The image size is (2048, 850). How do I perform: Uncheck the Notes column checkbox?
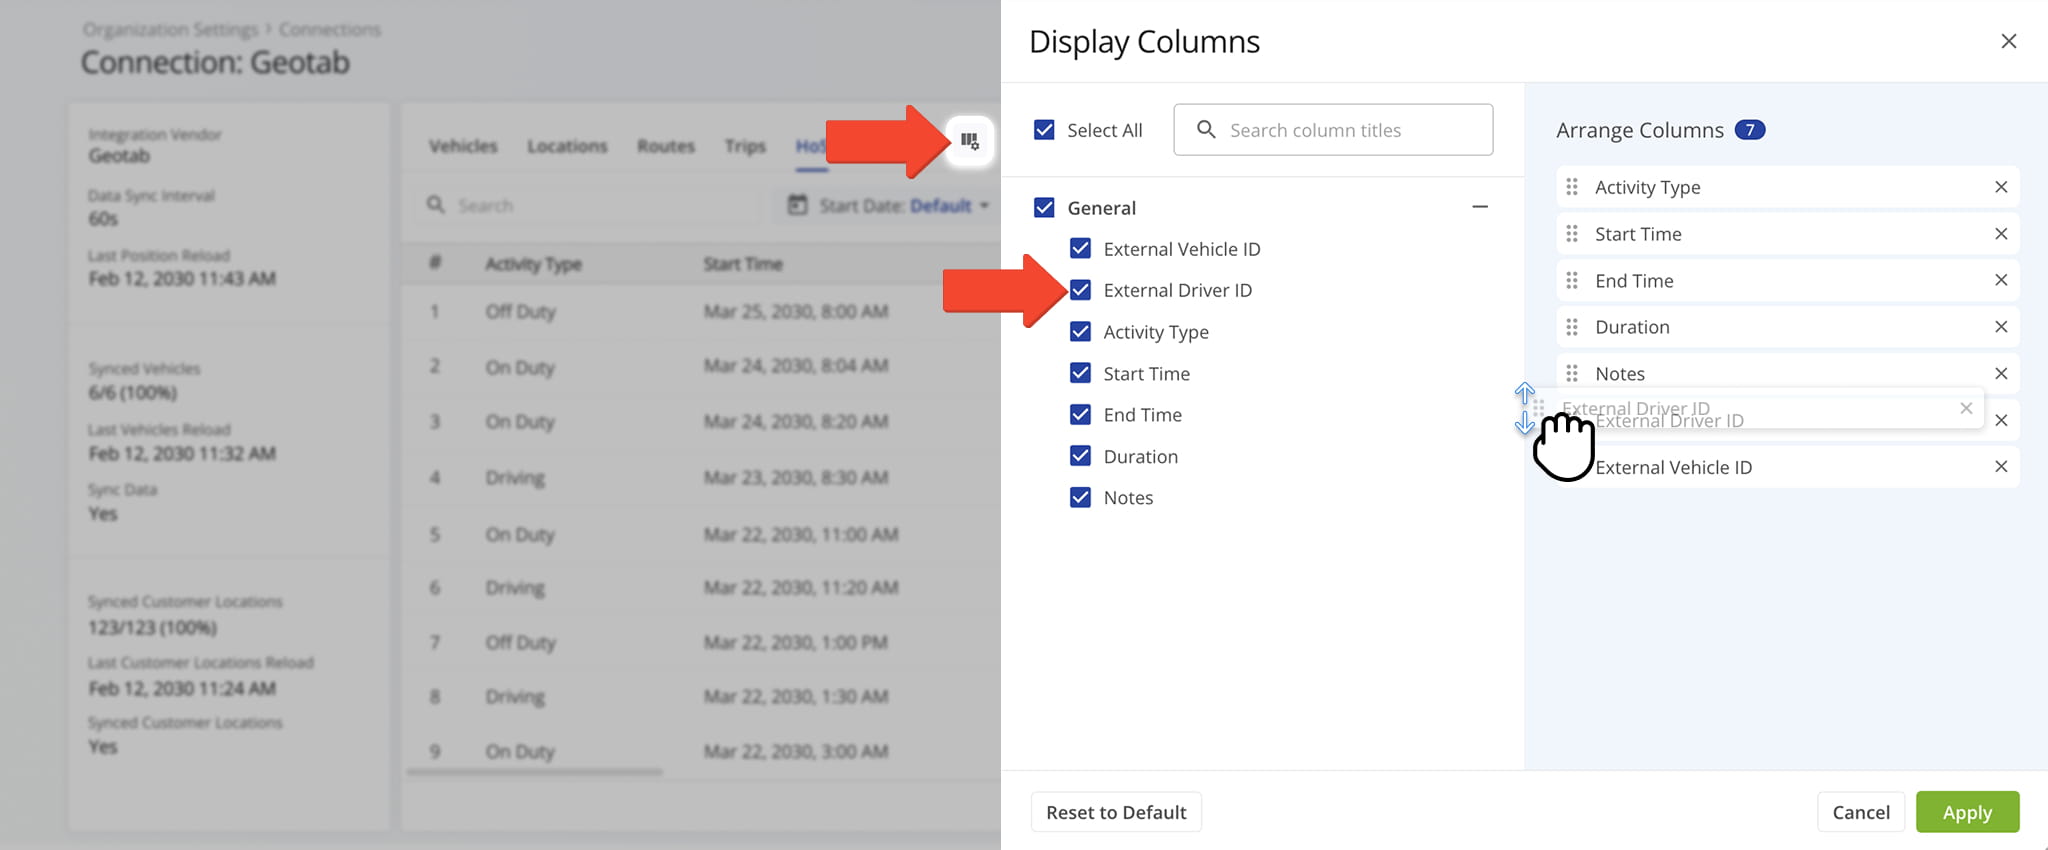1080,498
